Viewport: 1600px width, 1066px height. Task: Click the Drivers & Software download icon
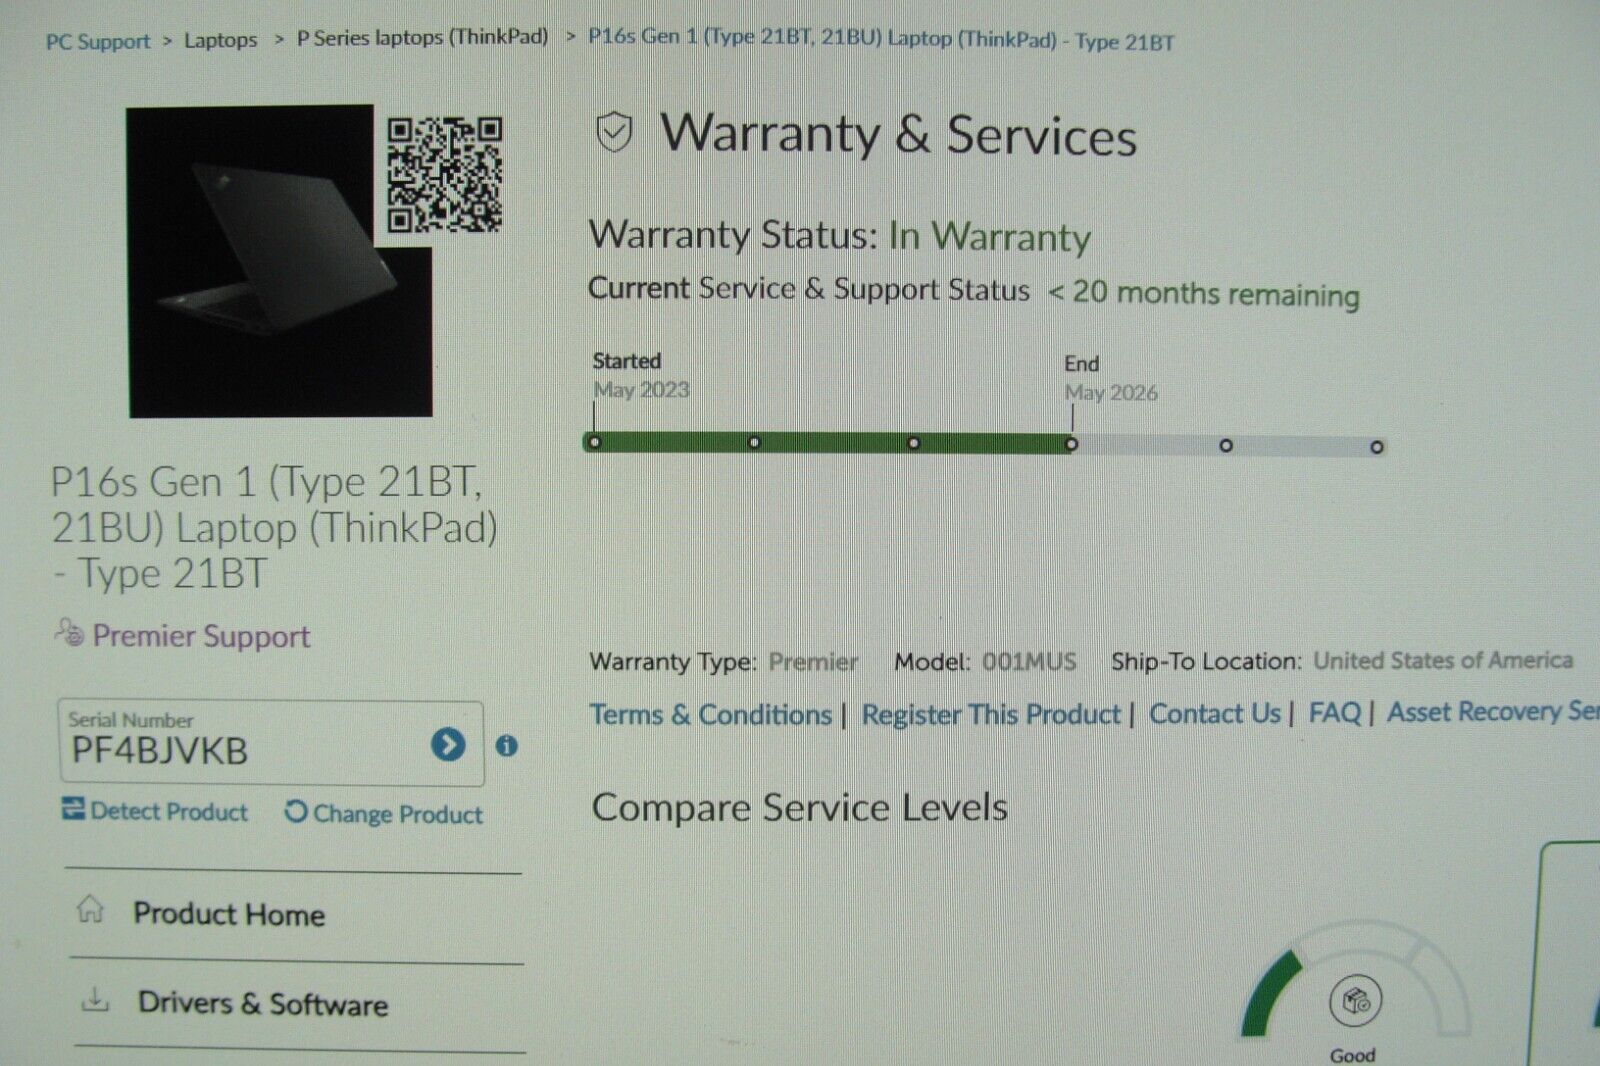(95, 999)
